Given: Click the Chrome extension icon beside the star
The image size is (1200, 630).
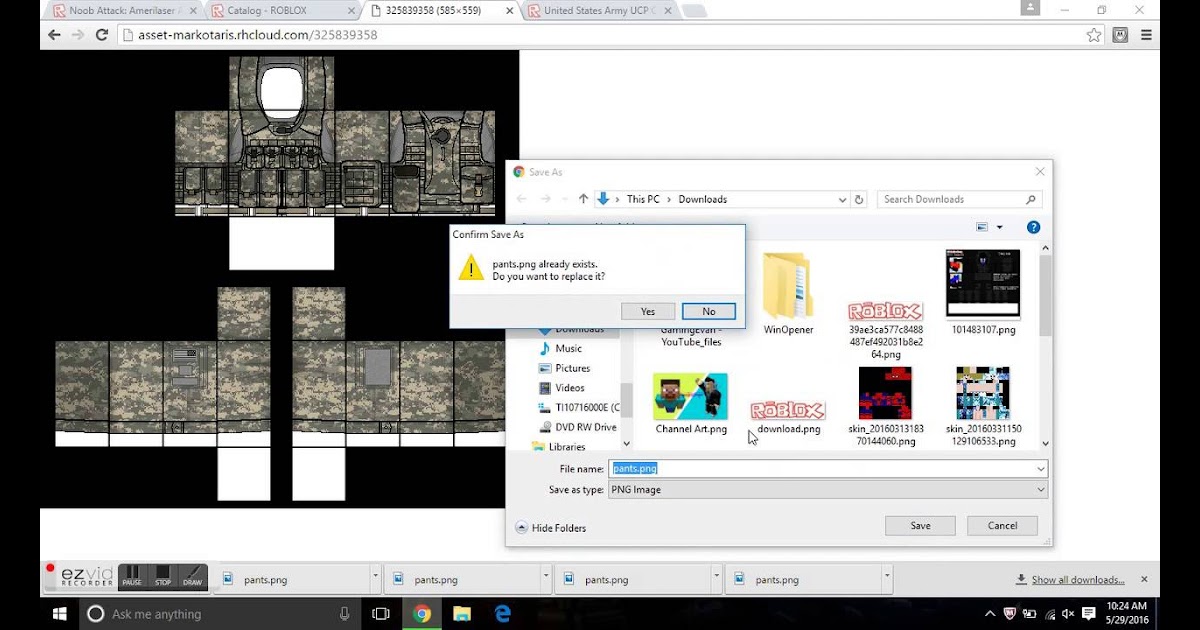Looking at the screenshot, I should click(x=1121, y=35).
